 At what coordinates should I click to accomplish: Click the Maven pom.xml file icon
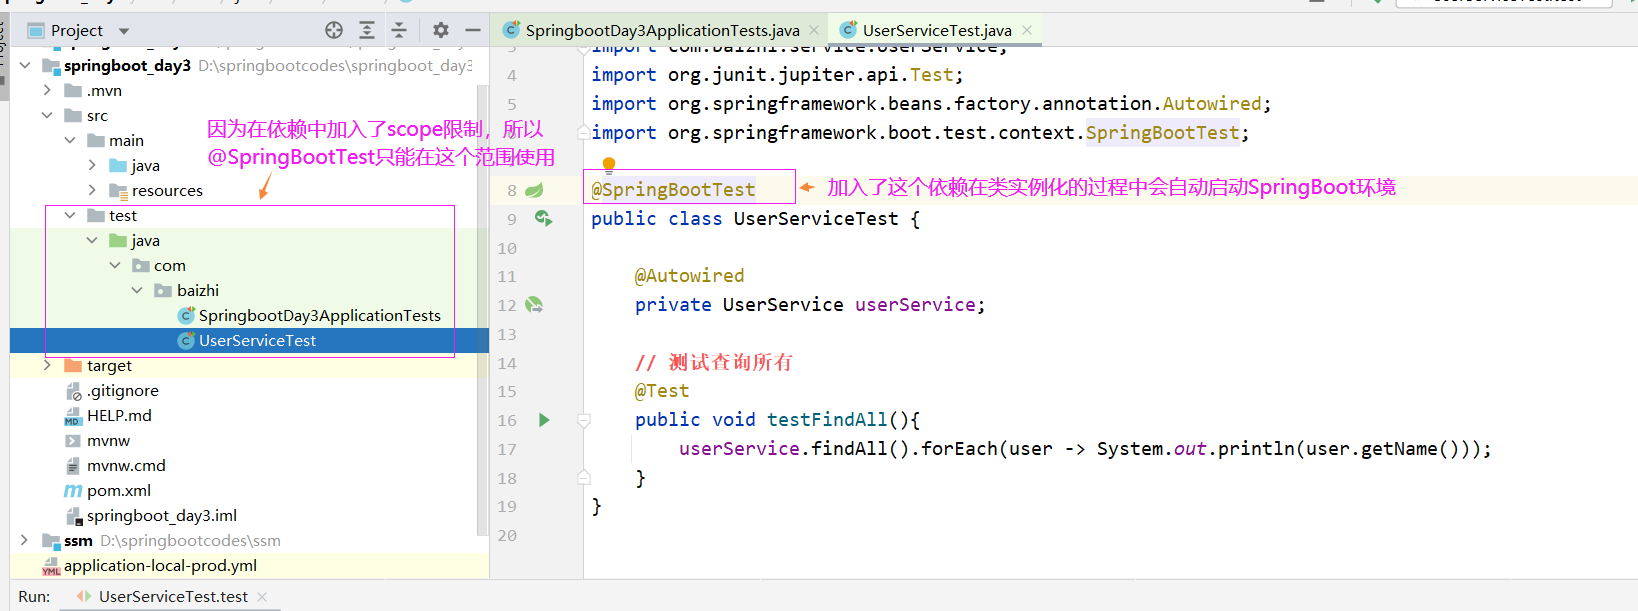[73, 491]
